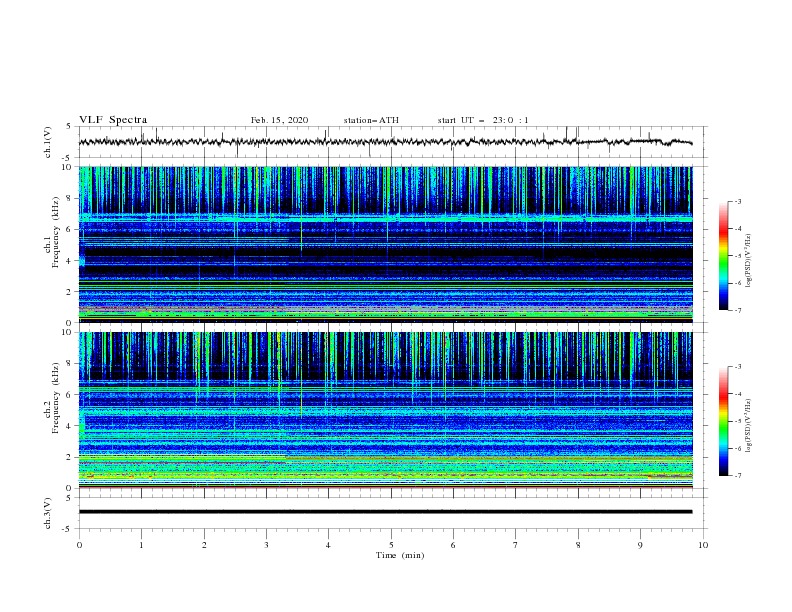The width and height of the screenshot is (792, 612).
Task: Click the "ch.1(V)" waveform axis label
Action: (x=48, y=142)
